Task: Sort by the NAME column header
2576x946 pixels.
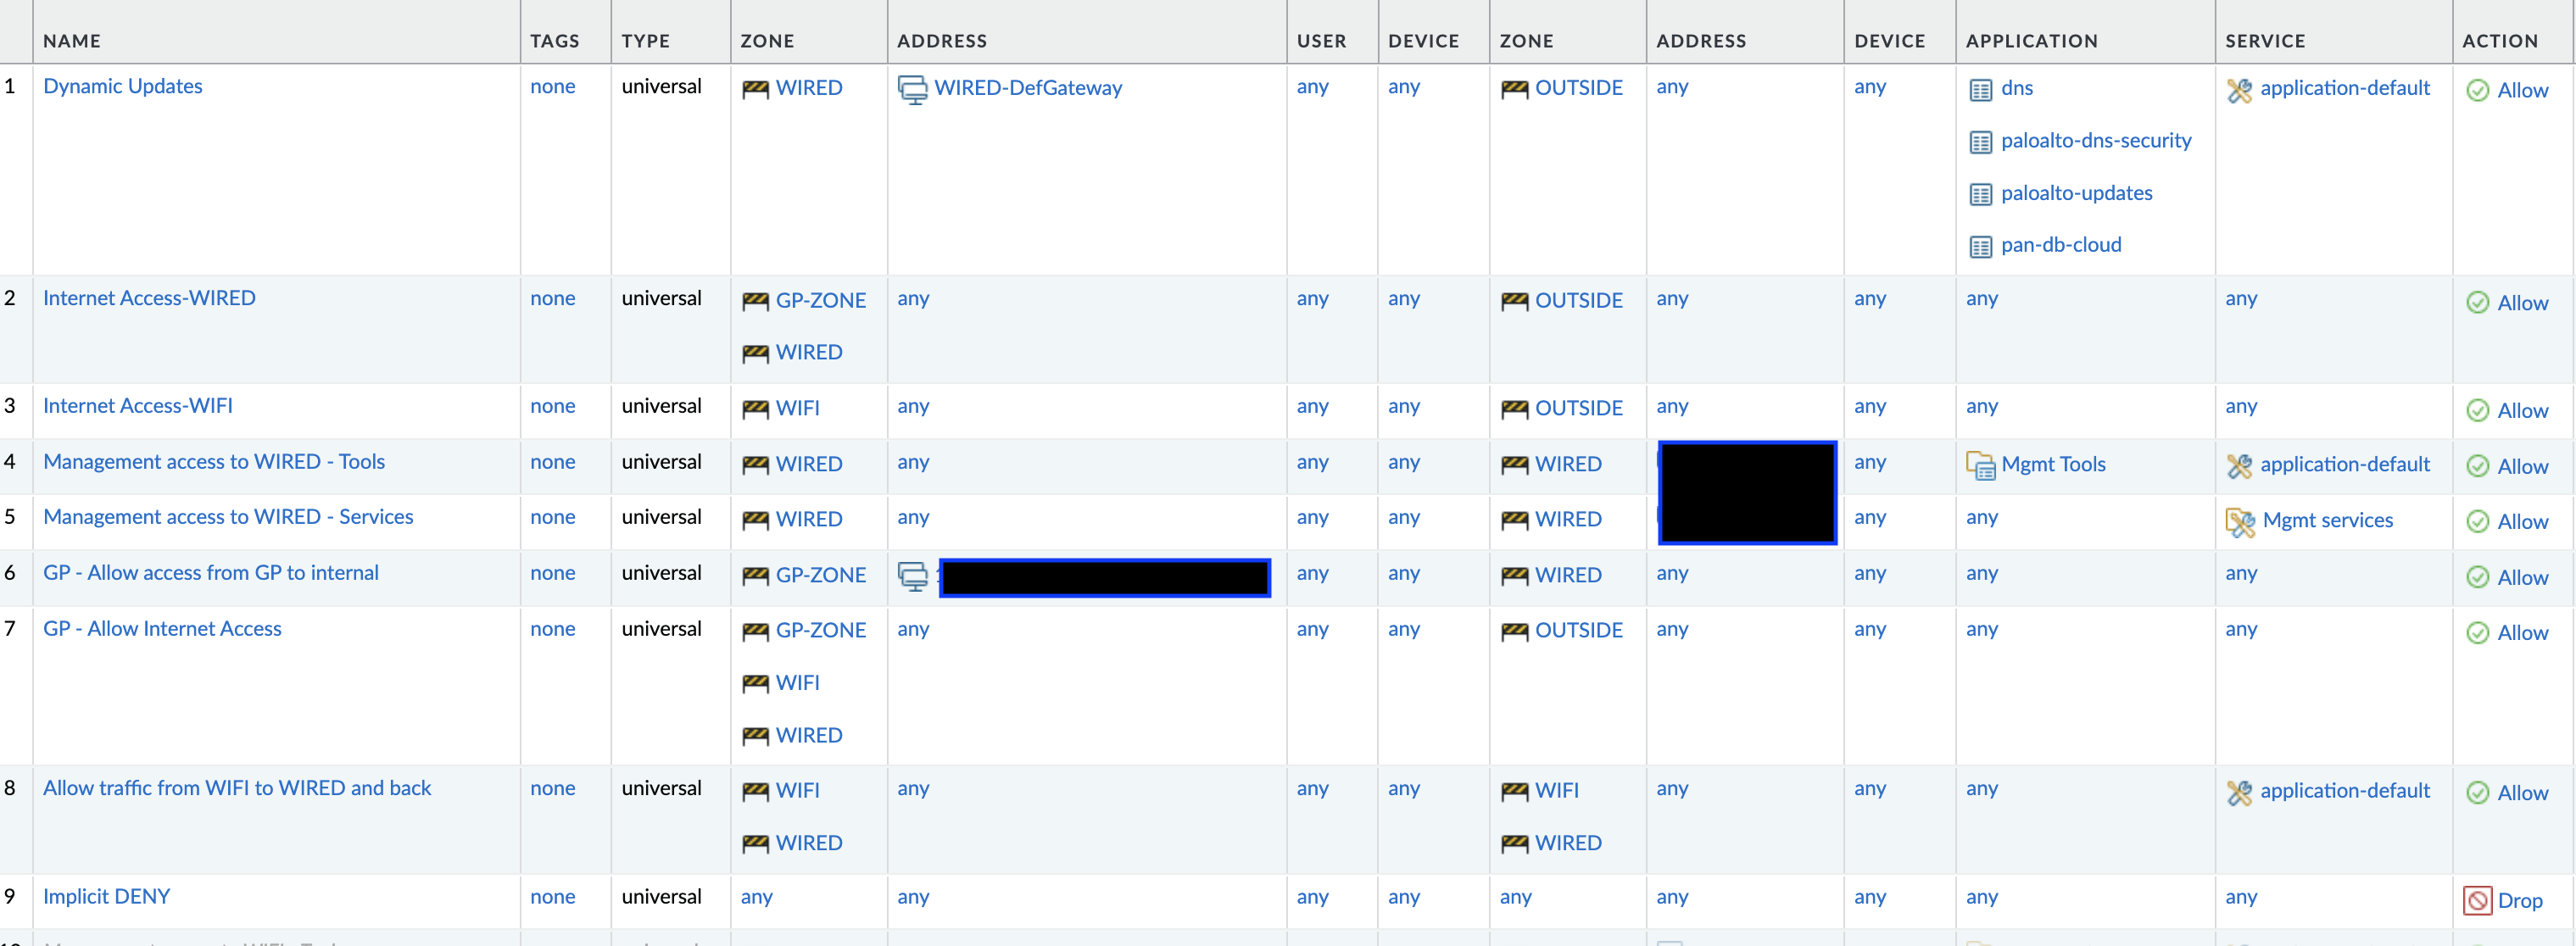Action: (x=72, y=41)
